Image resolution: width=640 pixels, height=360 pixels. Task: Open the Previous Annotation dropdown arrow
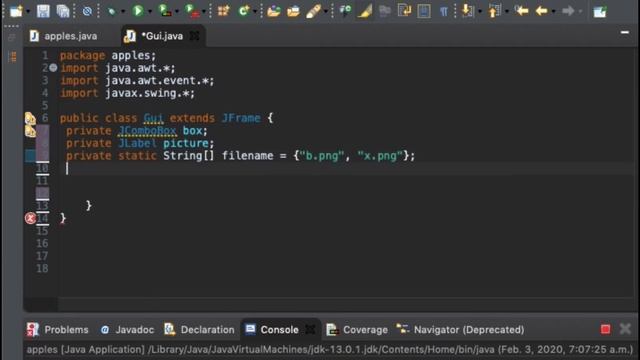point(507,12)
